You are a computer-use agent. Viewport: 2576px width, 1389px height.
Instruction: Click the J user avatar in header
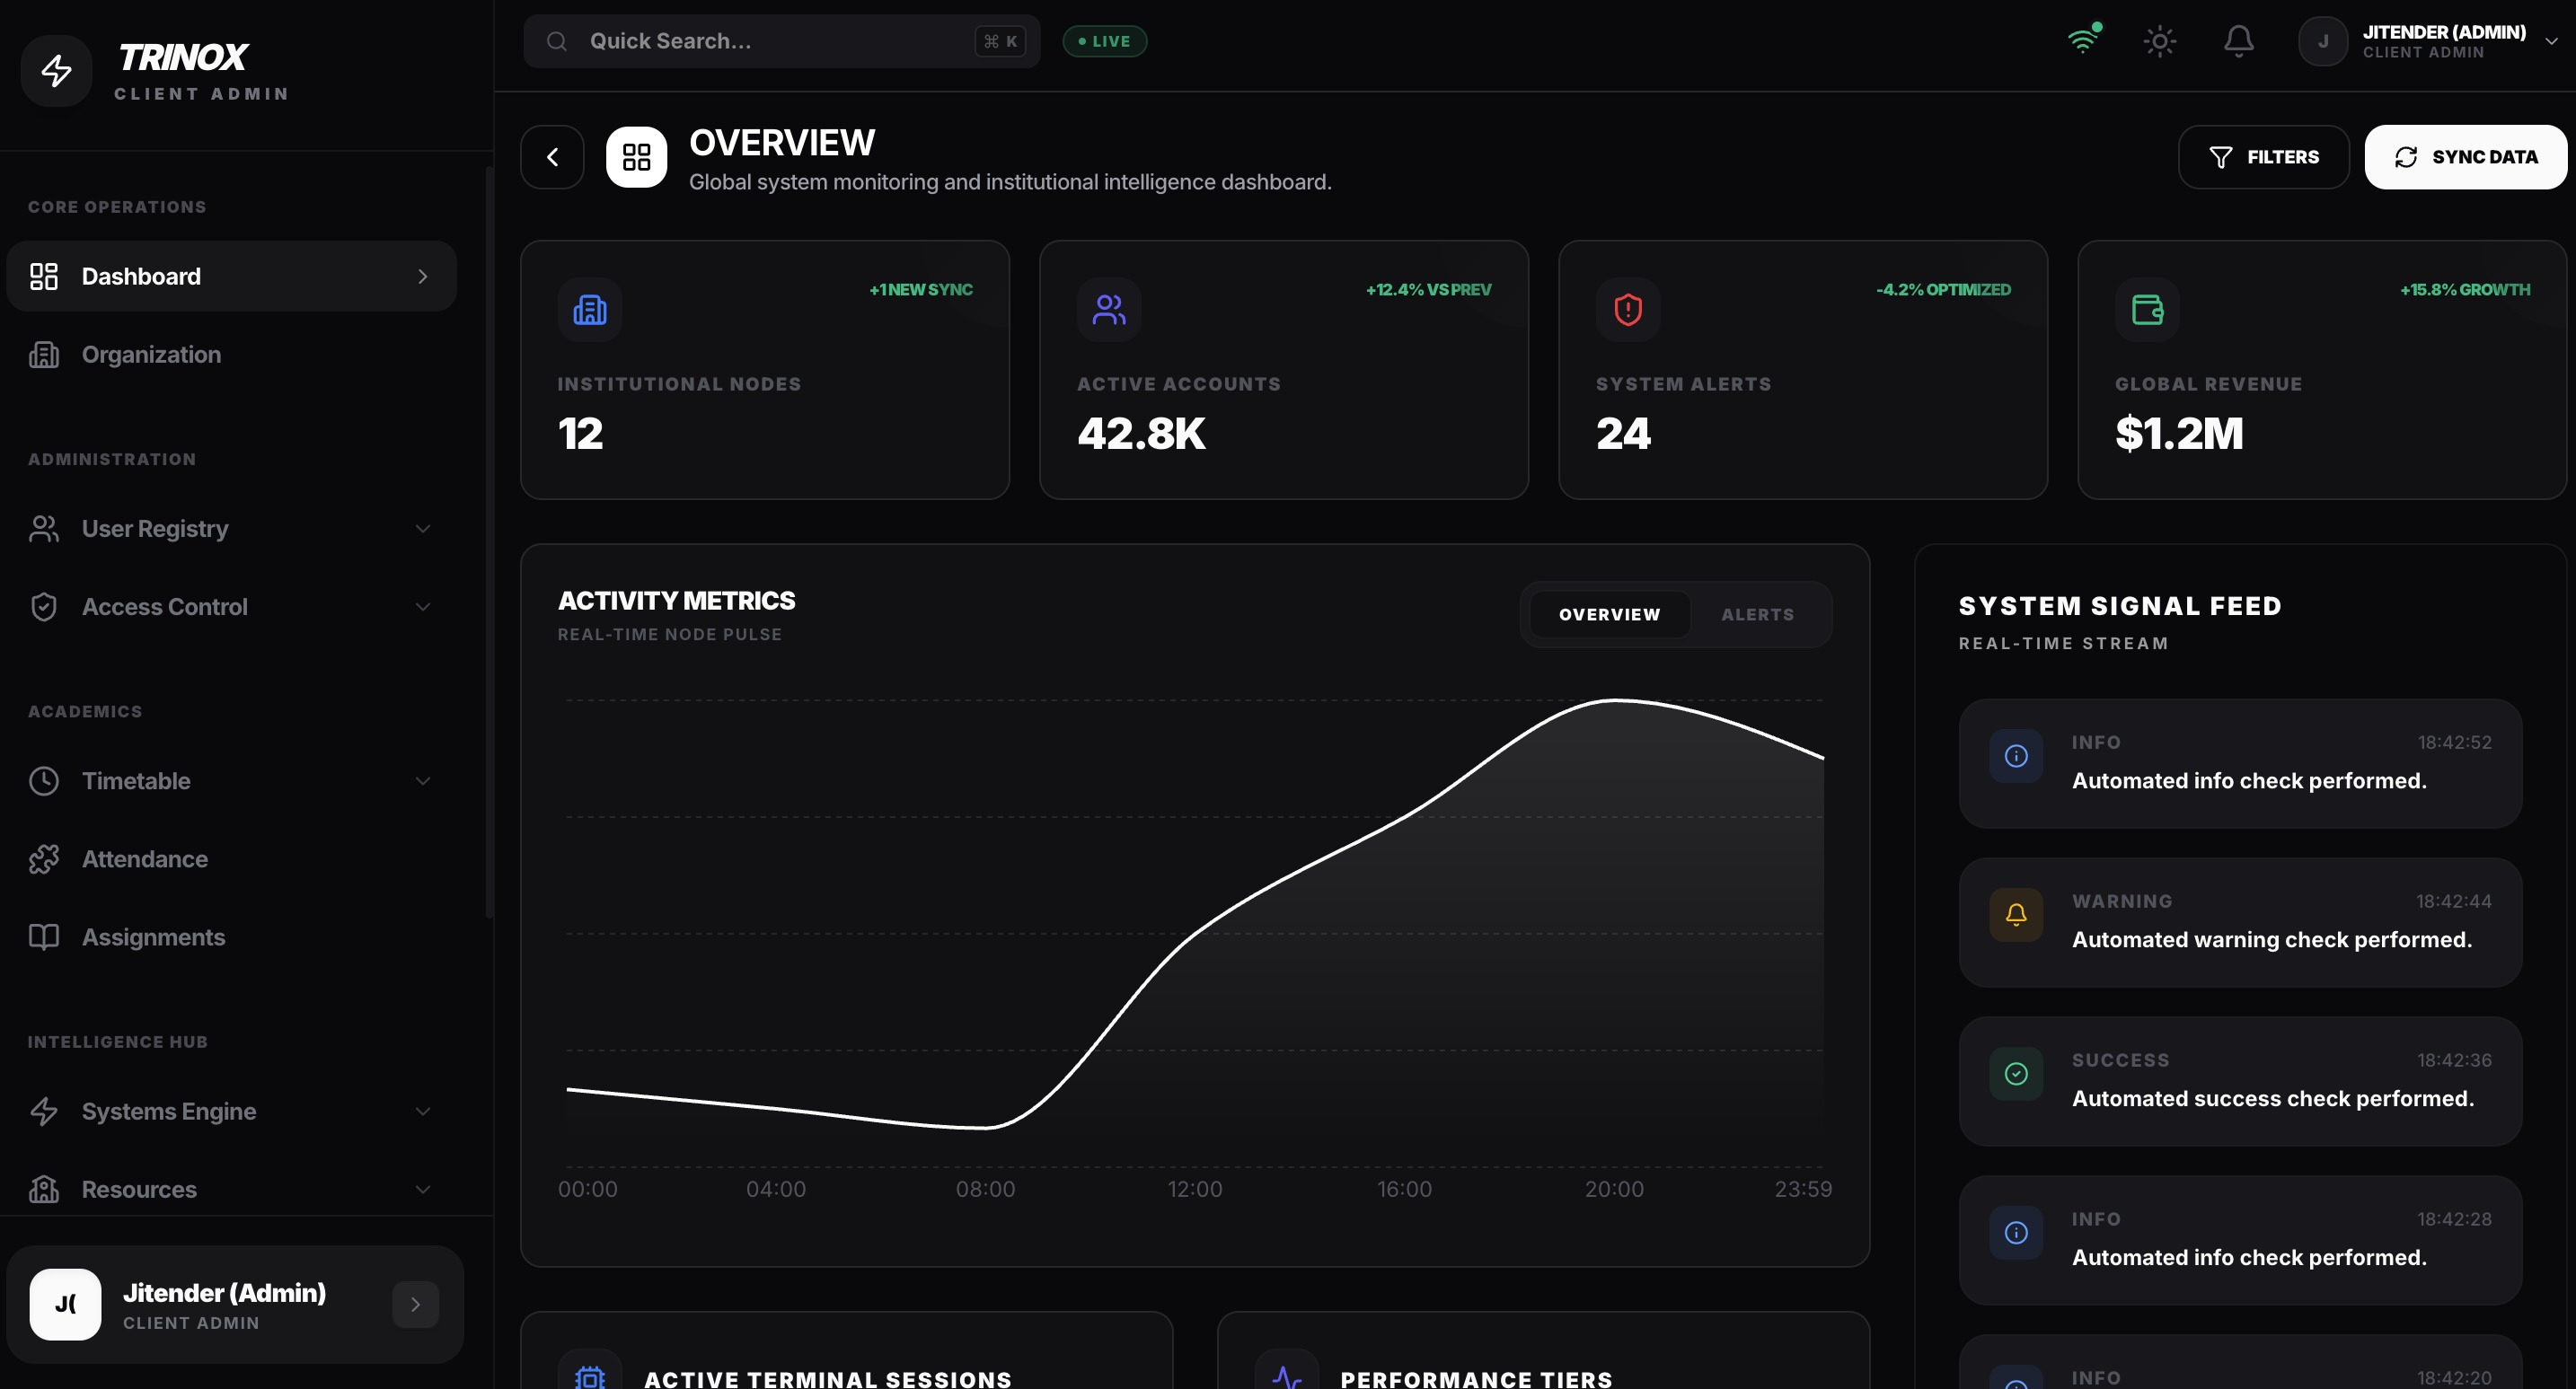pyautogui.click(x=2322, y=41)
